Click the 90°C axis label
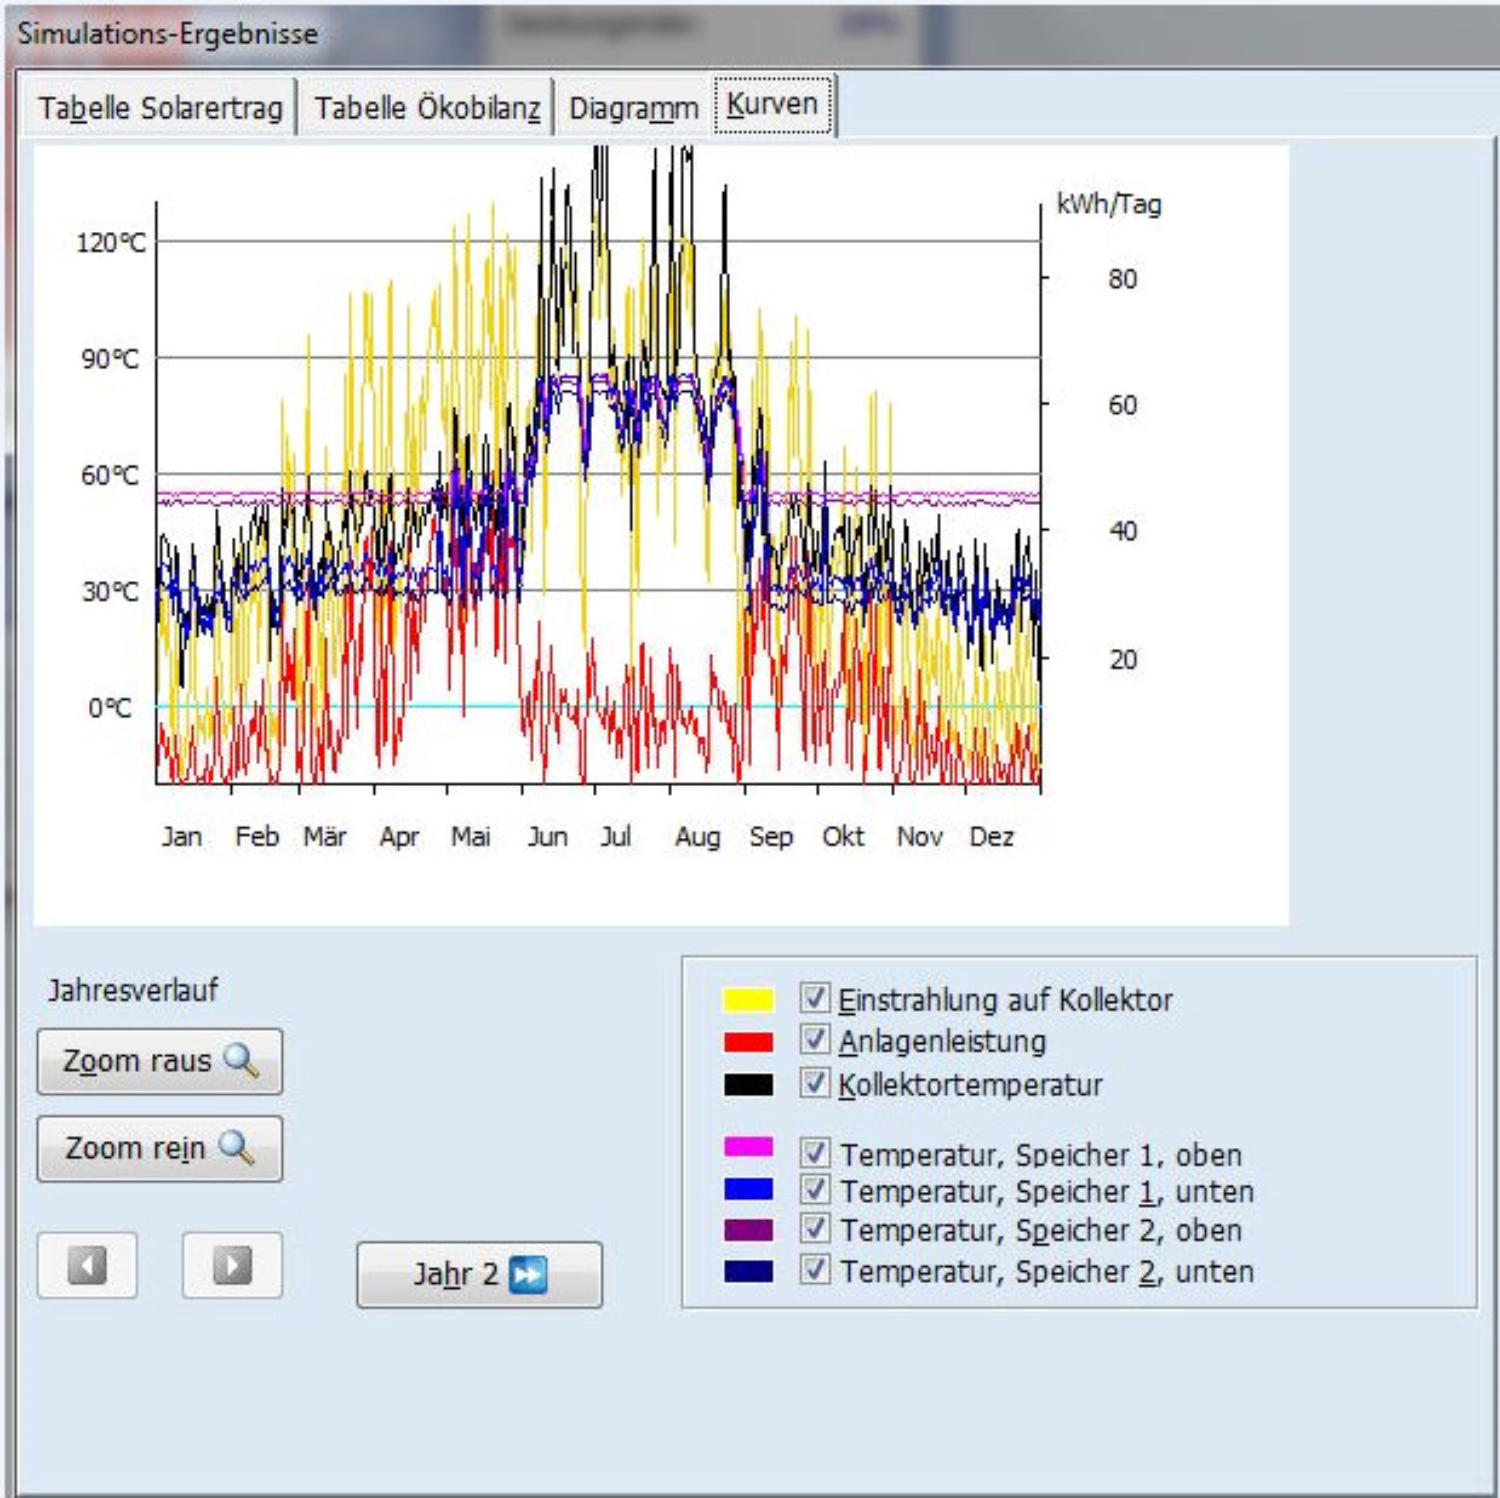 [x=110, y=359]
